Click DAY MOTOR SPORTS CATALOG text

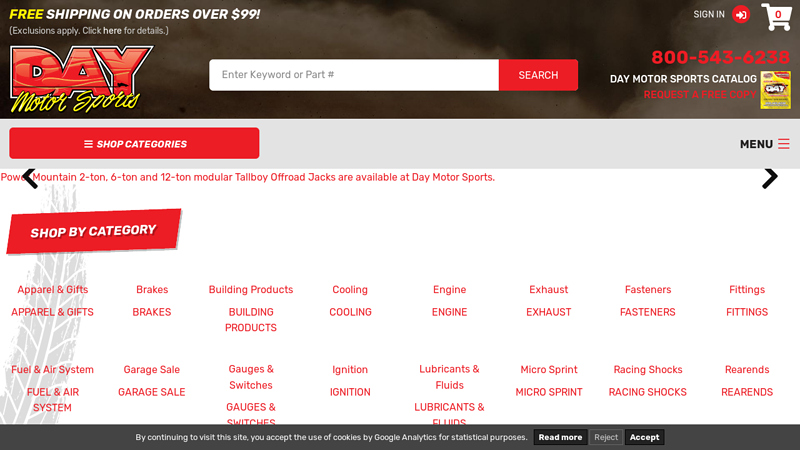point(683,79)
